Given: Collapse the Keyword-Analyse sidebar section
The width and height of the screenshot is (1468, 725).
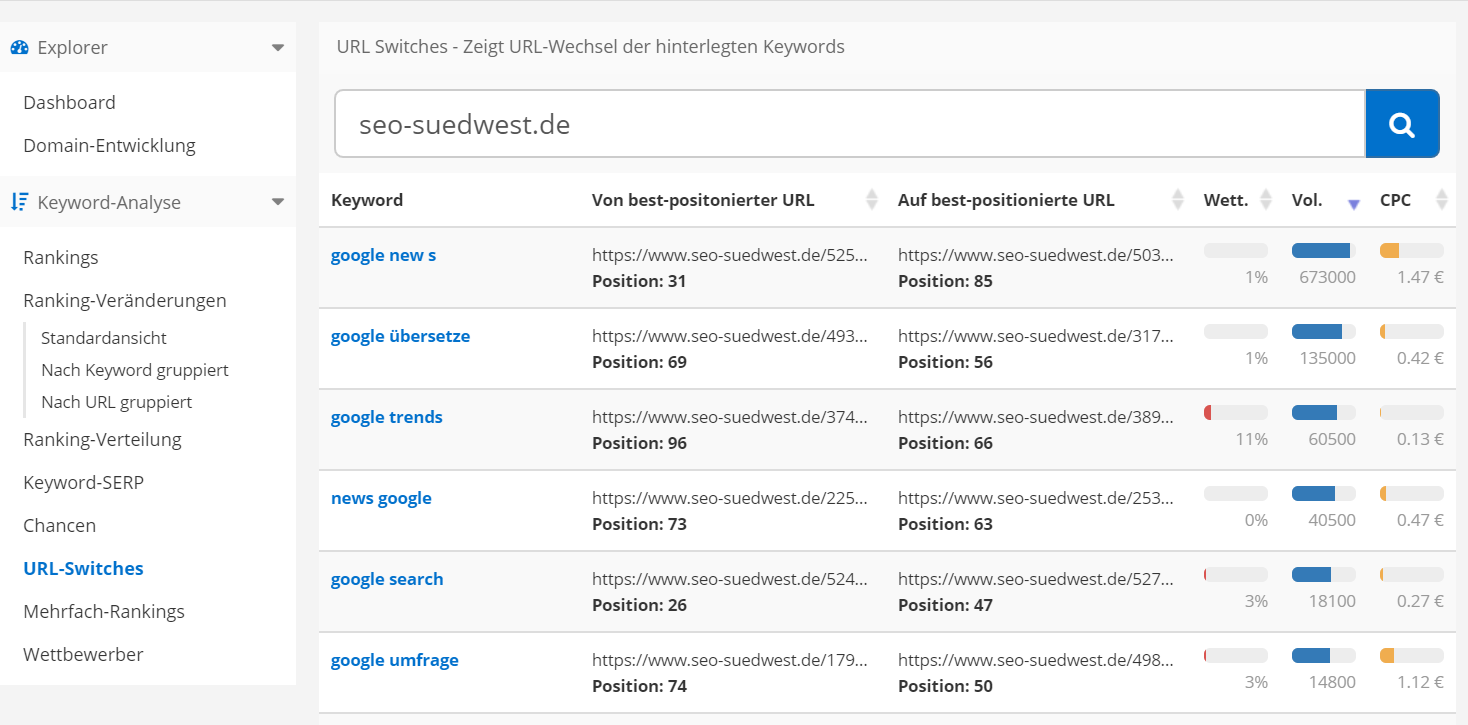Looking at the screenshot, I should (x=278, y=201).
